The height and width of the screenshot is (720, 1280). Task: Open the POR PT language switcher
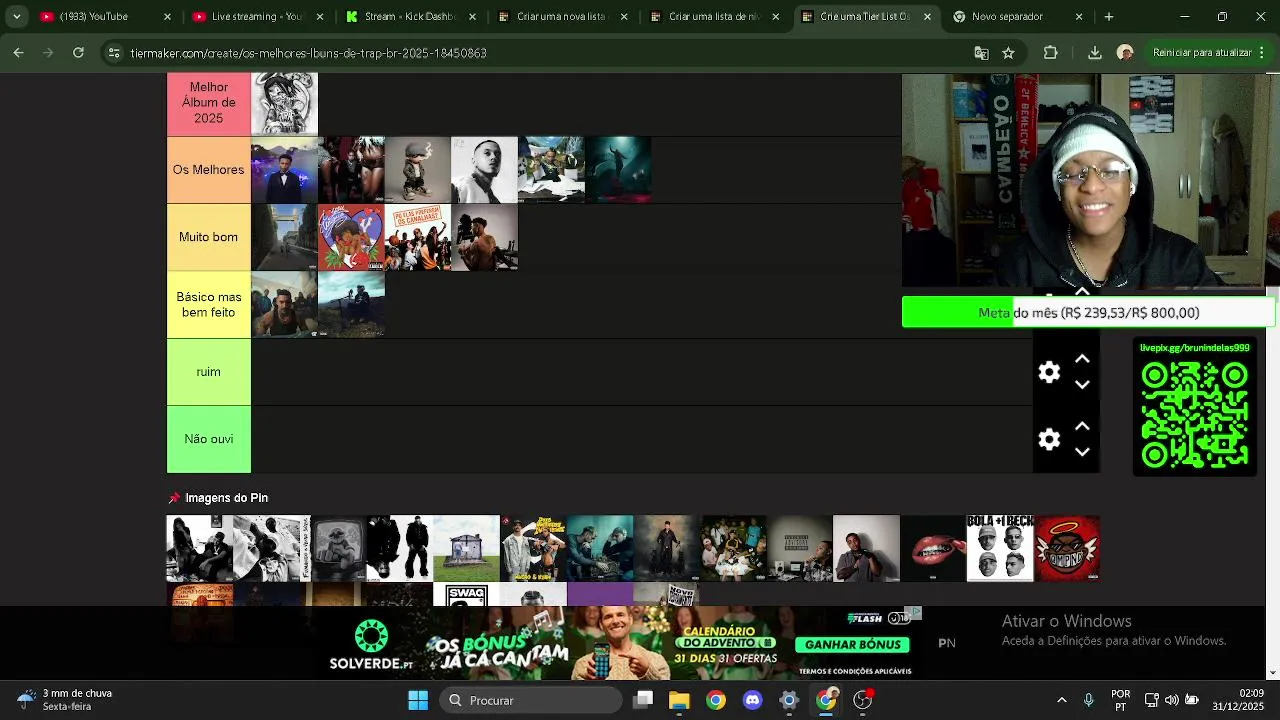1121,700
